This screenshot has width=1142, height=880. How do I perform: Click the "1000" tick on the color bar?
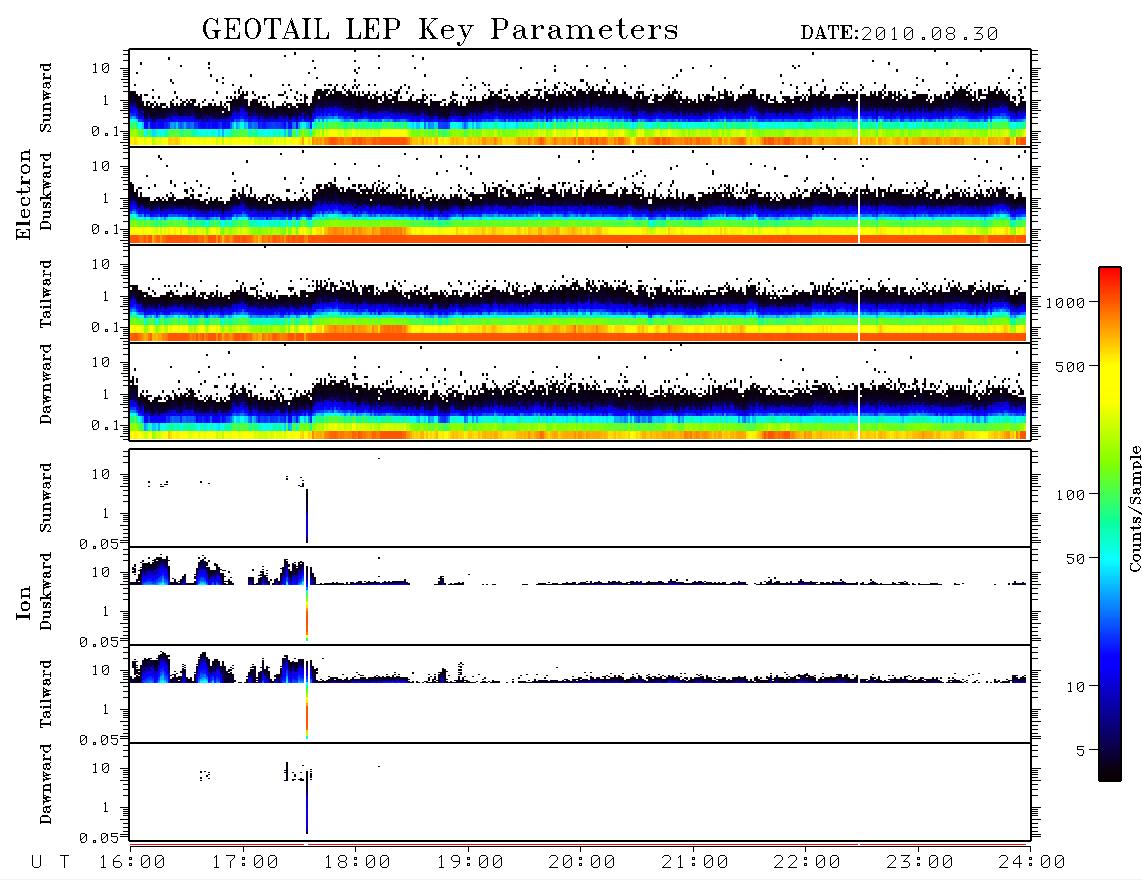[1065, 302]
